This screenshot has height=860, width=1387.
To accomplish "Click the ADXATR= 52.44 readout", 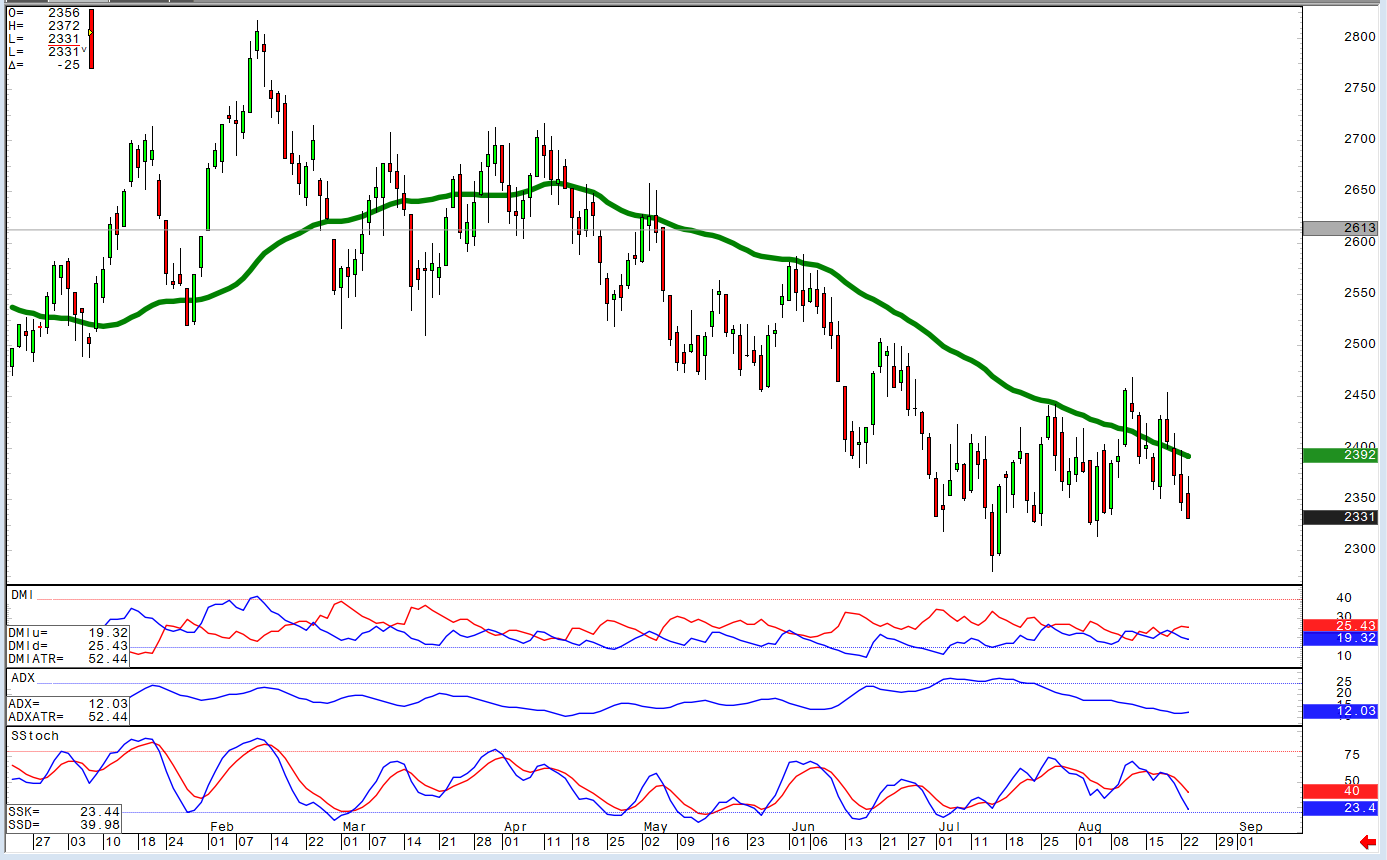I will pyautogui.click(x=68, y=717).
